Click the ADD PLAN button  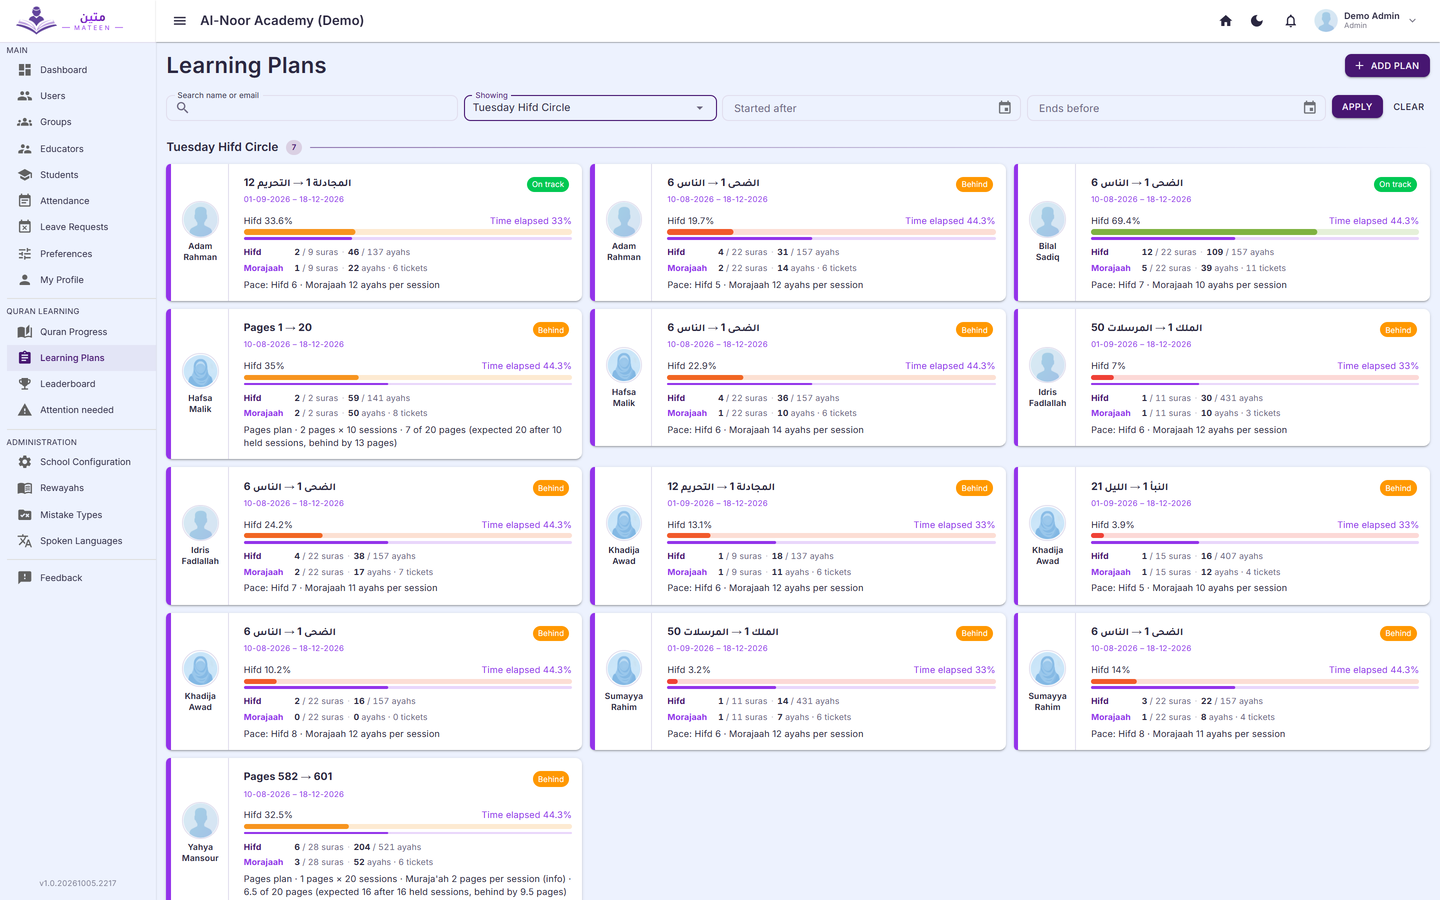(1387, 66)
